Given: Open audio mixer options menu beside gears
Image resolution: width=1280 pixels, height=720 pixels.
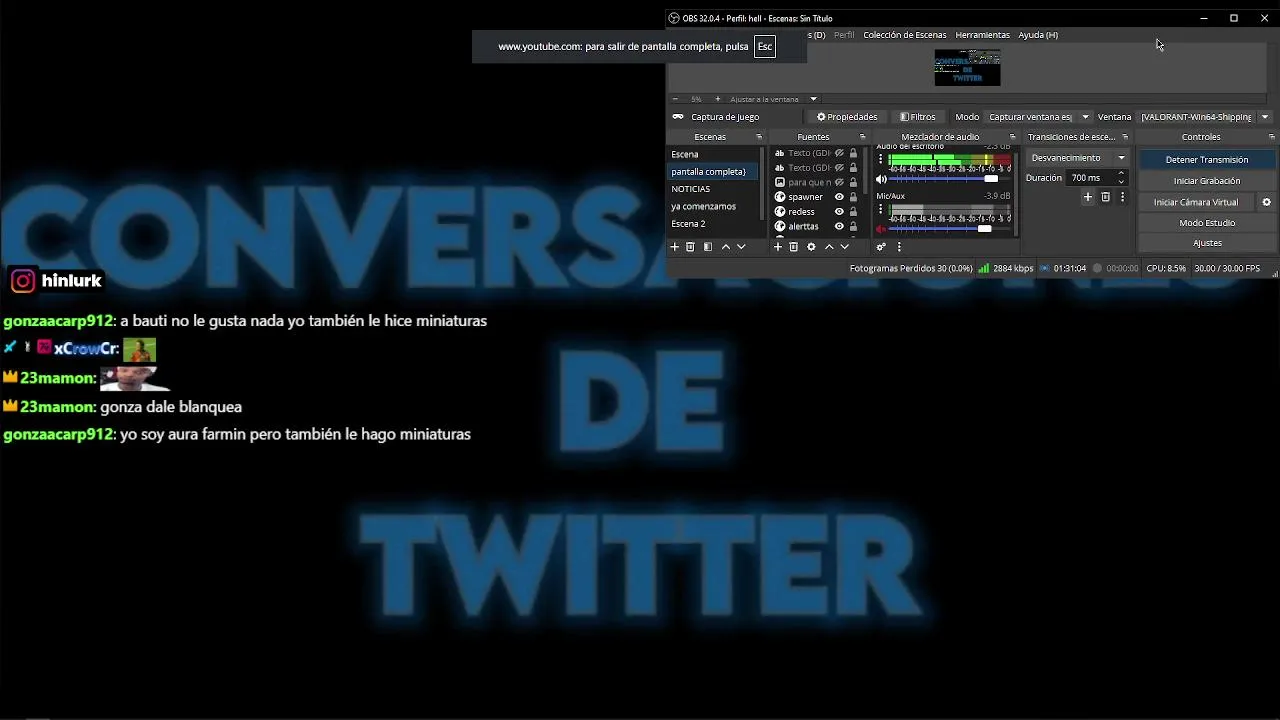Looking at the screenshot, I should coord(899,247).
